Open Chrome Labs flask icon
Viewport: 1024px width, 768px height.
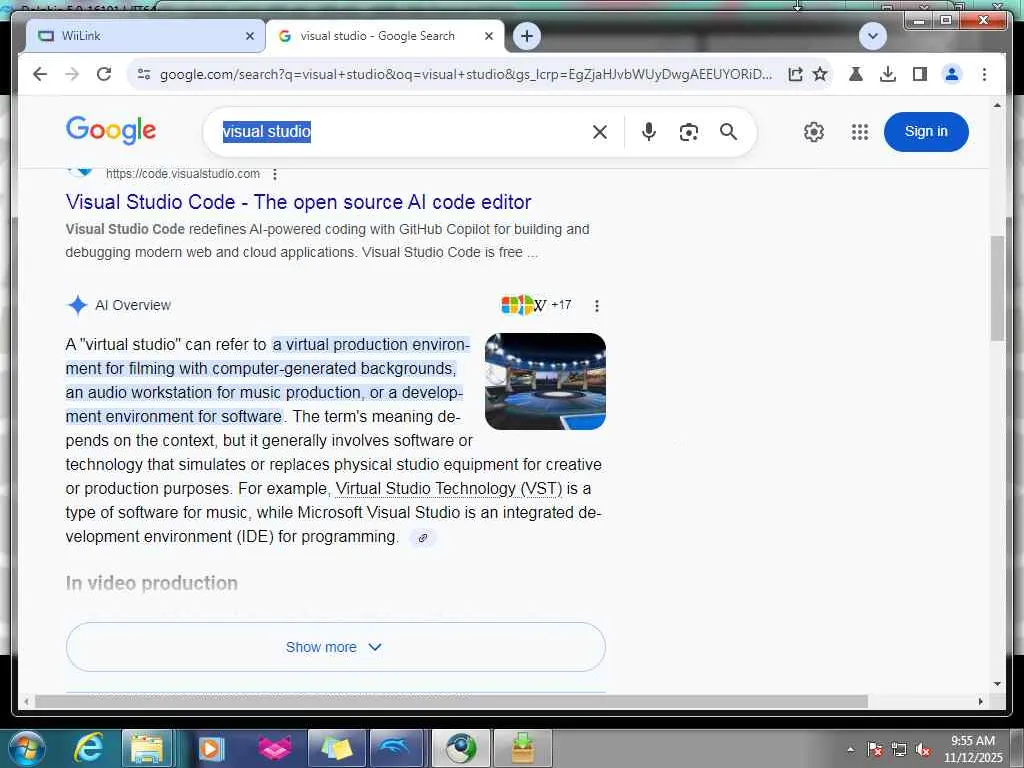pos(856,74)
